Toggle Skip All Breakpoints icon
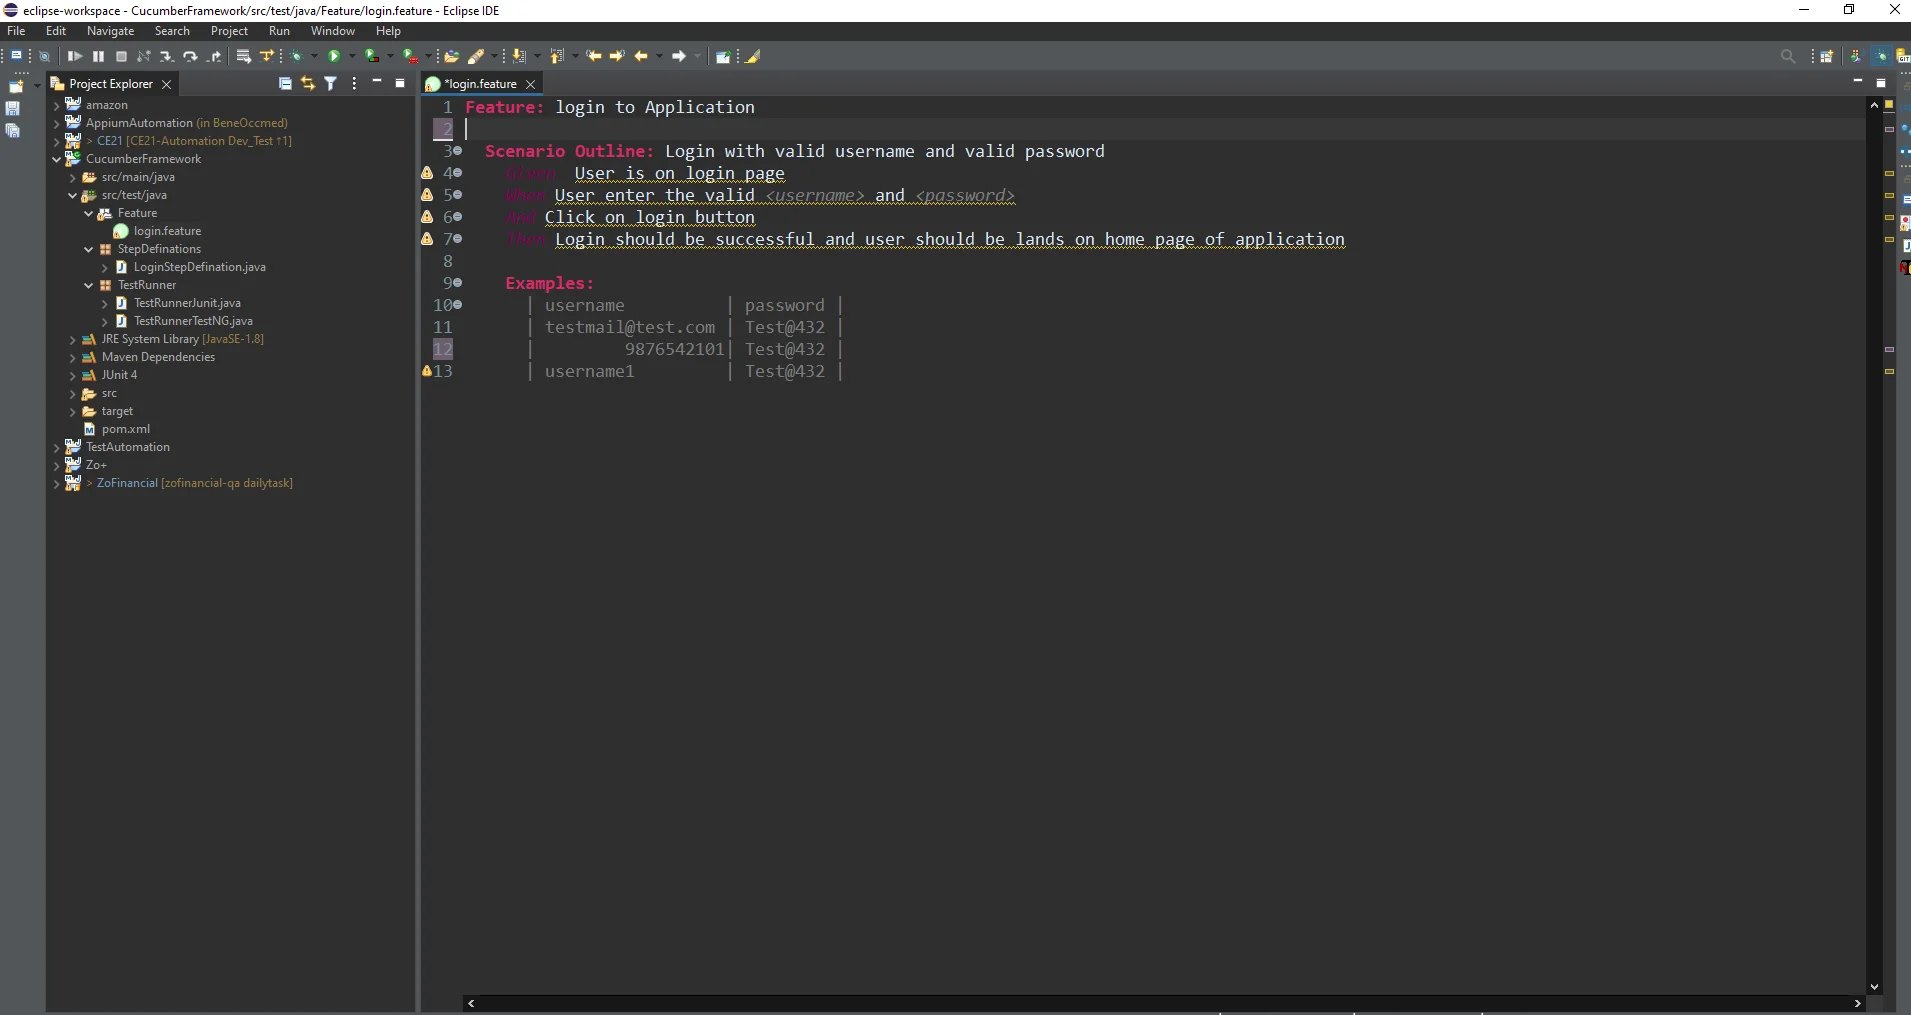The image size is (1911, 1015). point(44,57)
